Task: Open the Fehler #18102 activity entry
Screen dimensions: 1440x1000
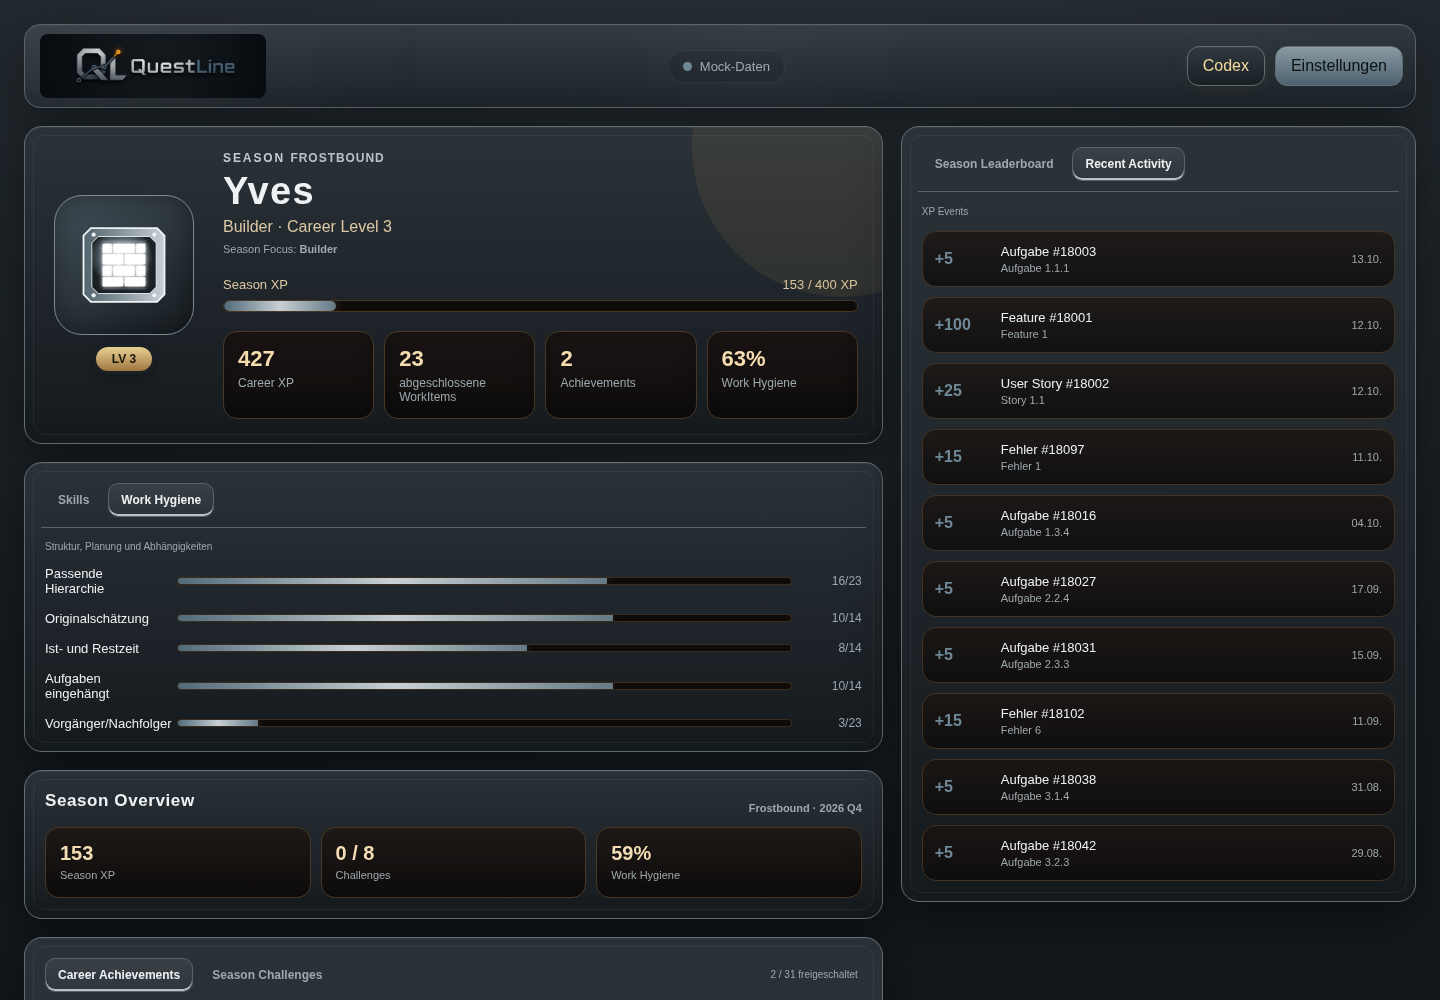Action: click(x=1158, y=721)
